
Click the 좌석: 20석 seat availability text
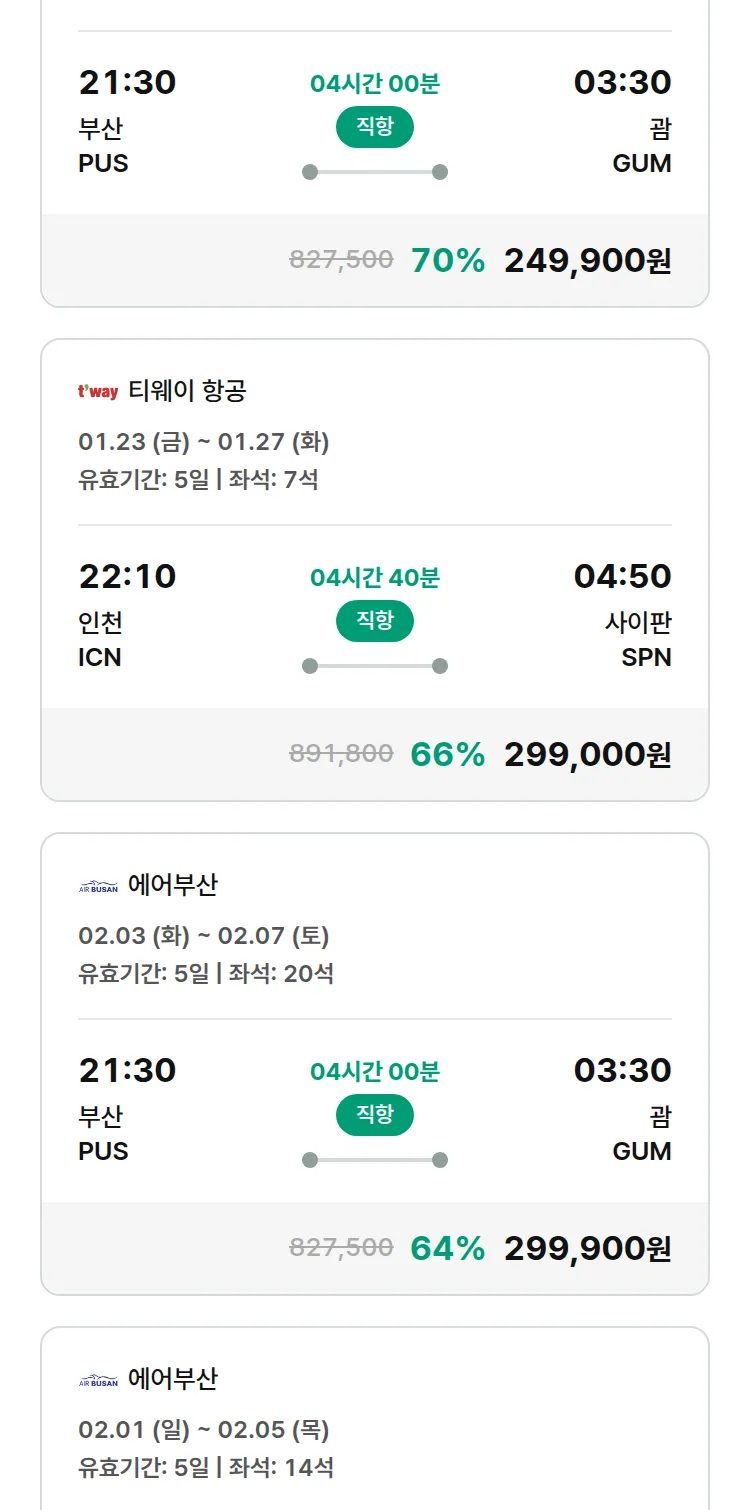tap(281, 973)
